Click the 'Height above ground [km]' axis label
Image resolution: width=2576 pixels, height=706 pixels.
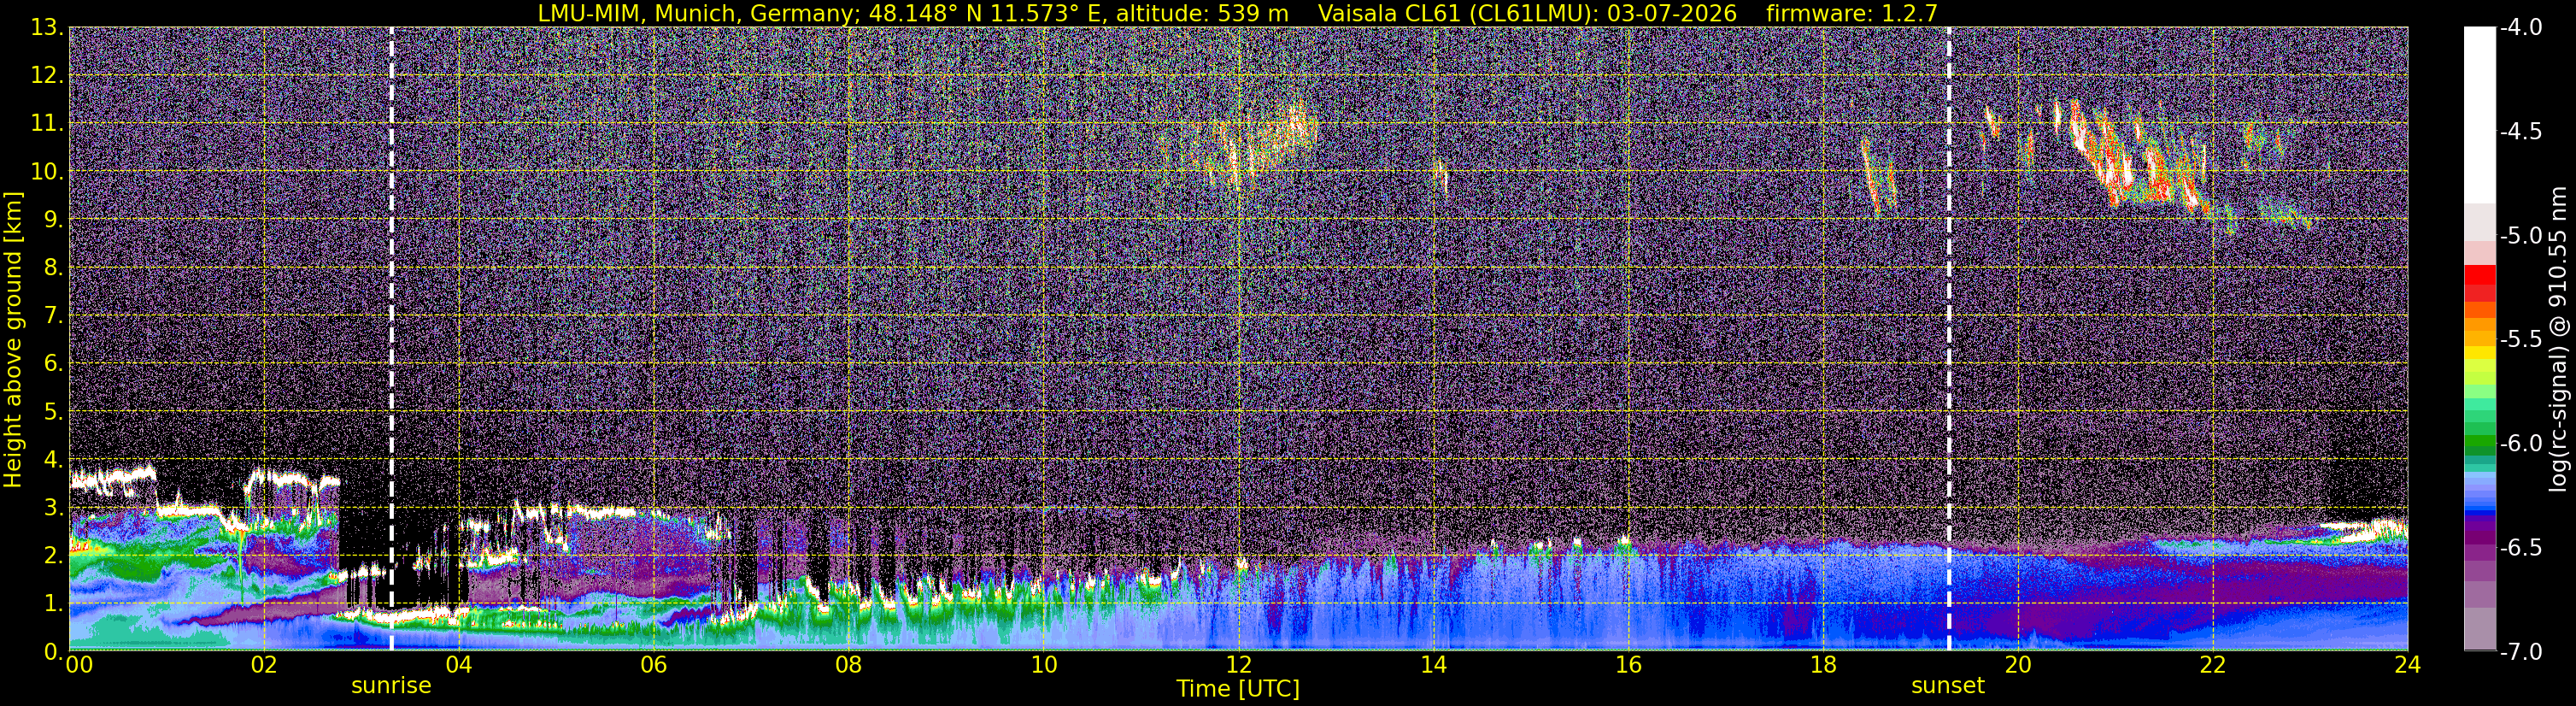tap(13, 339)
